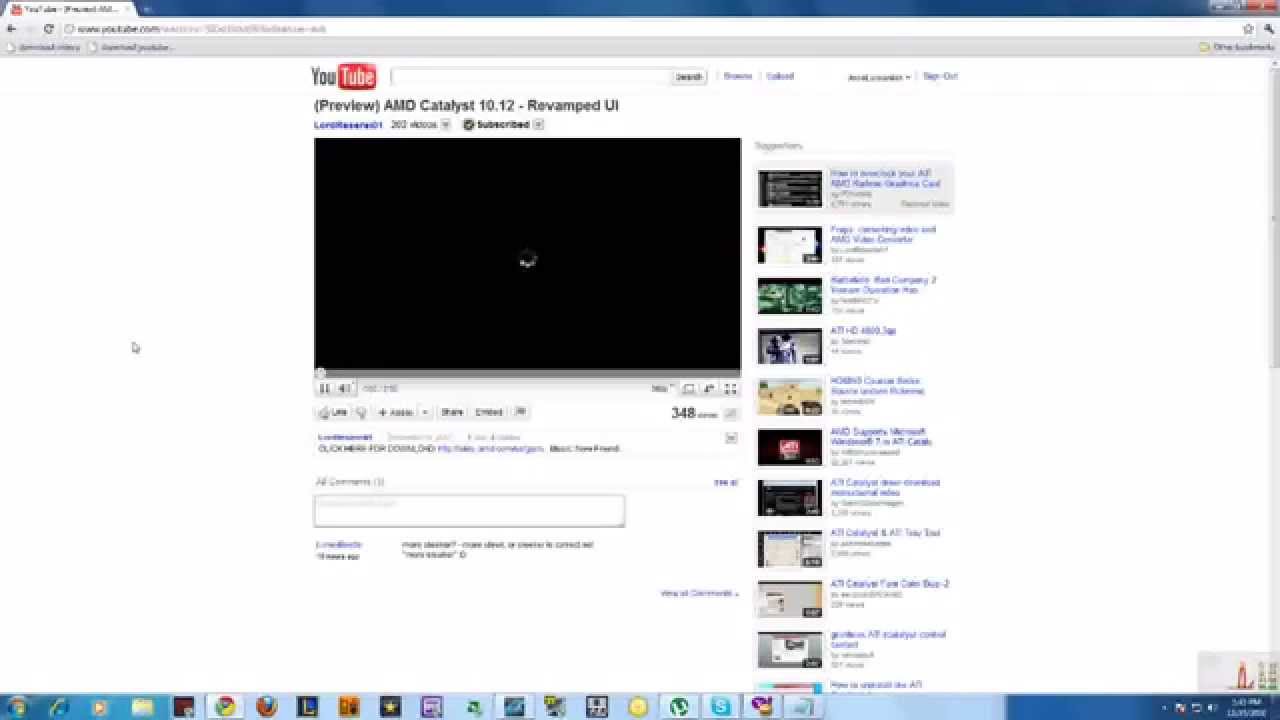1280x720 pixels.
Task: Bookmark this page with the star icon
Action: (x=1247, y=29)
